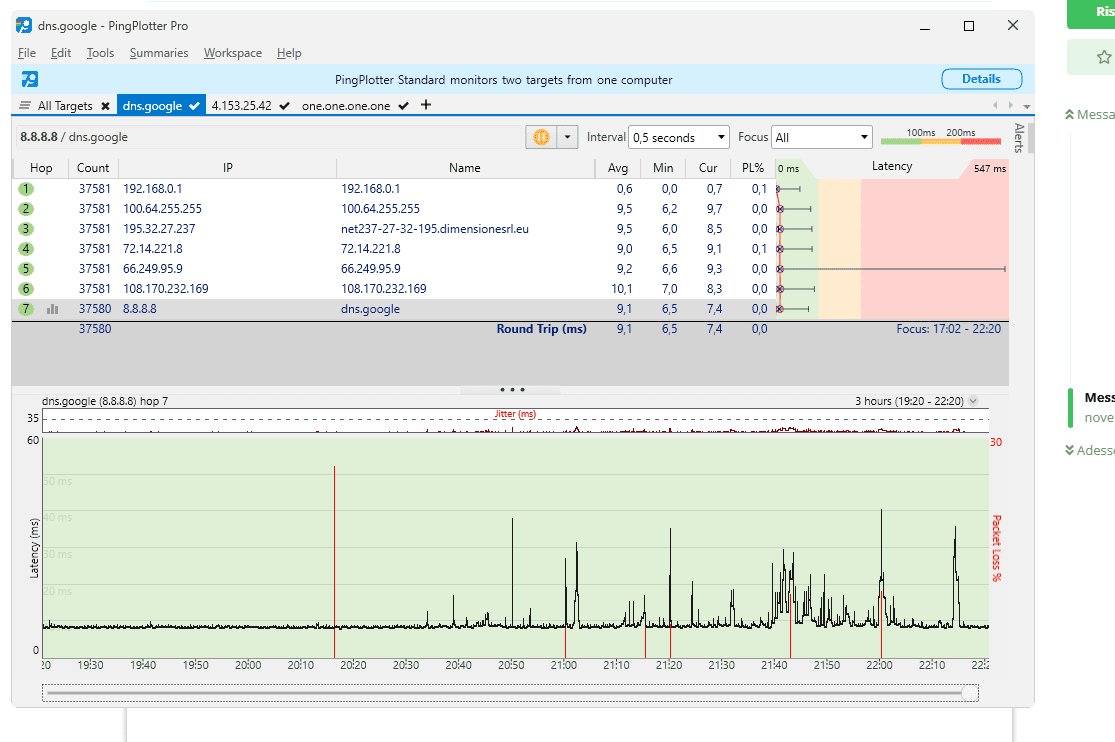Screen dimensions: 1115x742
Task: Click the hop 3 green number badge
Action: click(x=26, y=229)
